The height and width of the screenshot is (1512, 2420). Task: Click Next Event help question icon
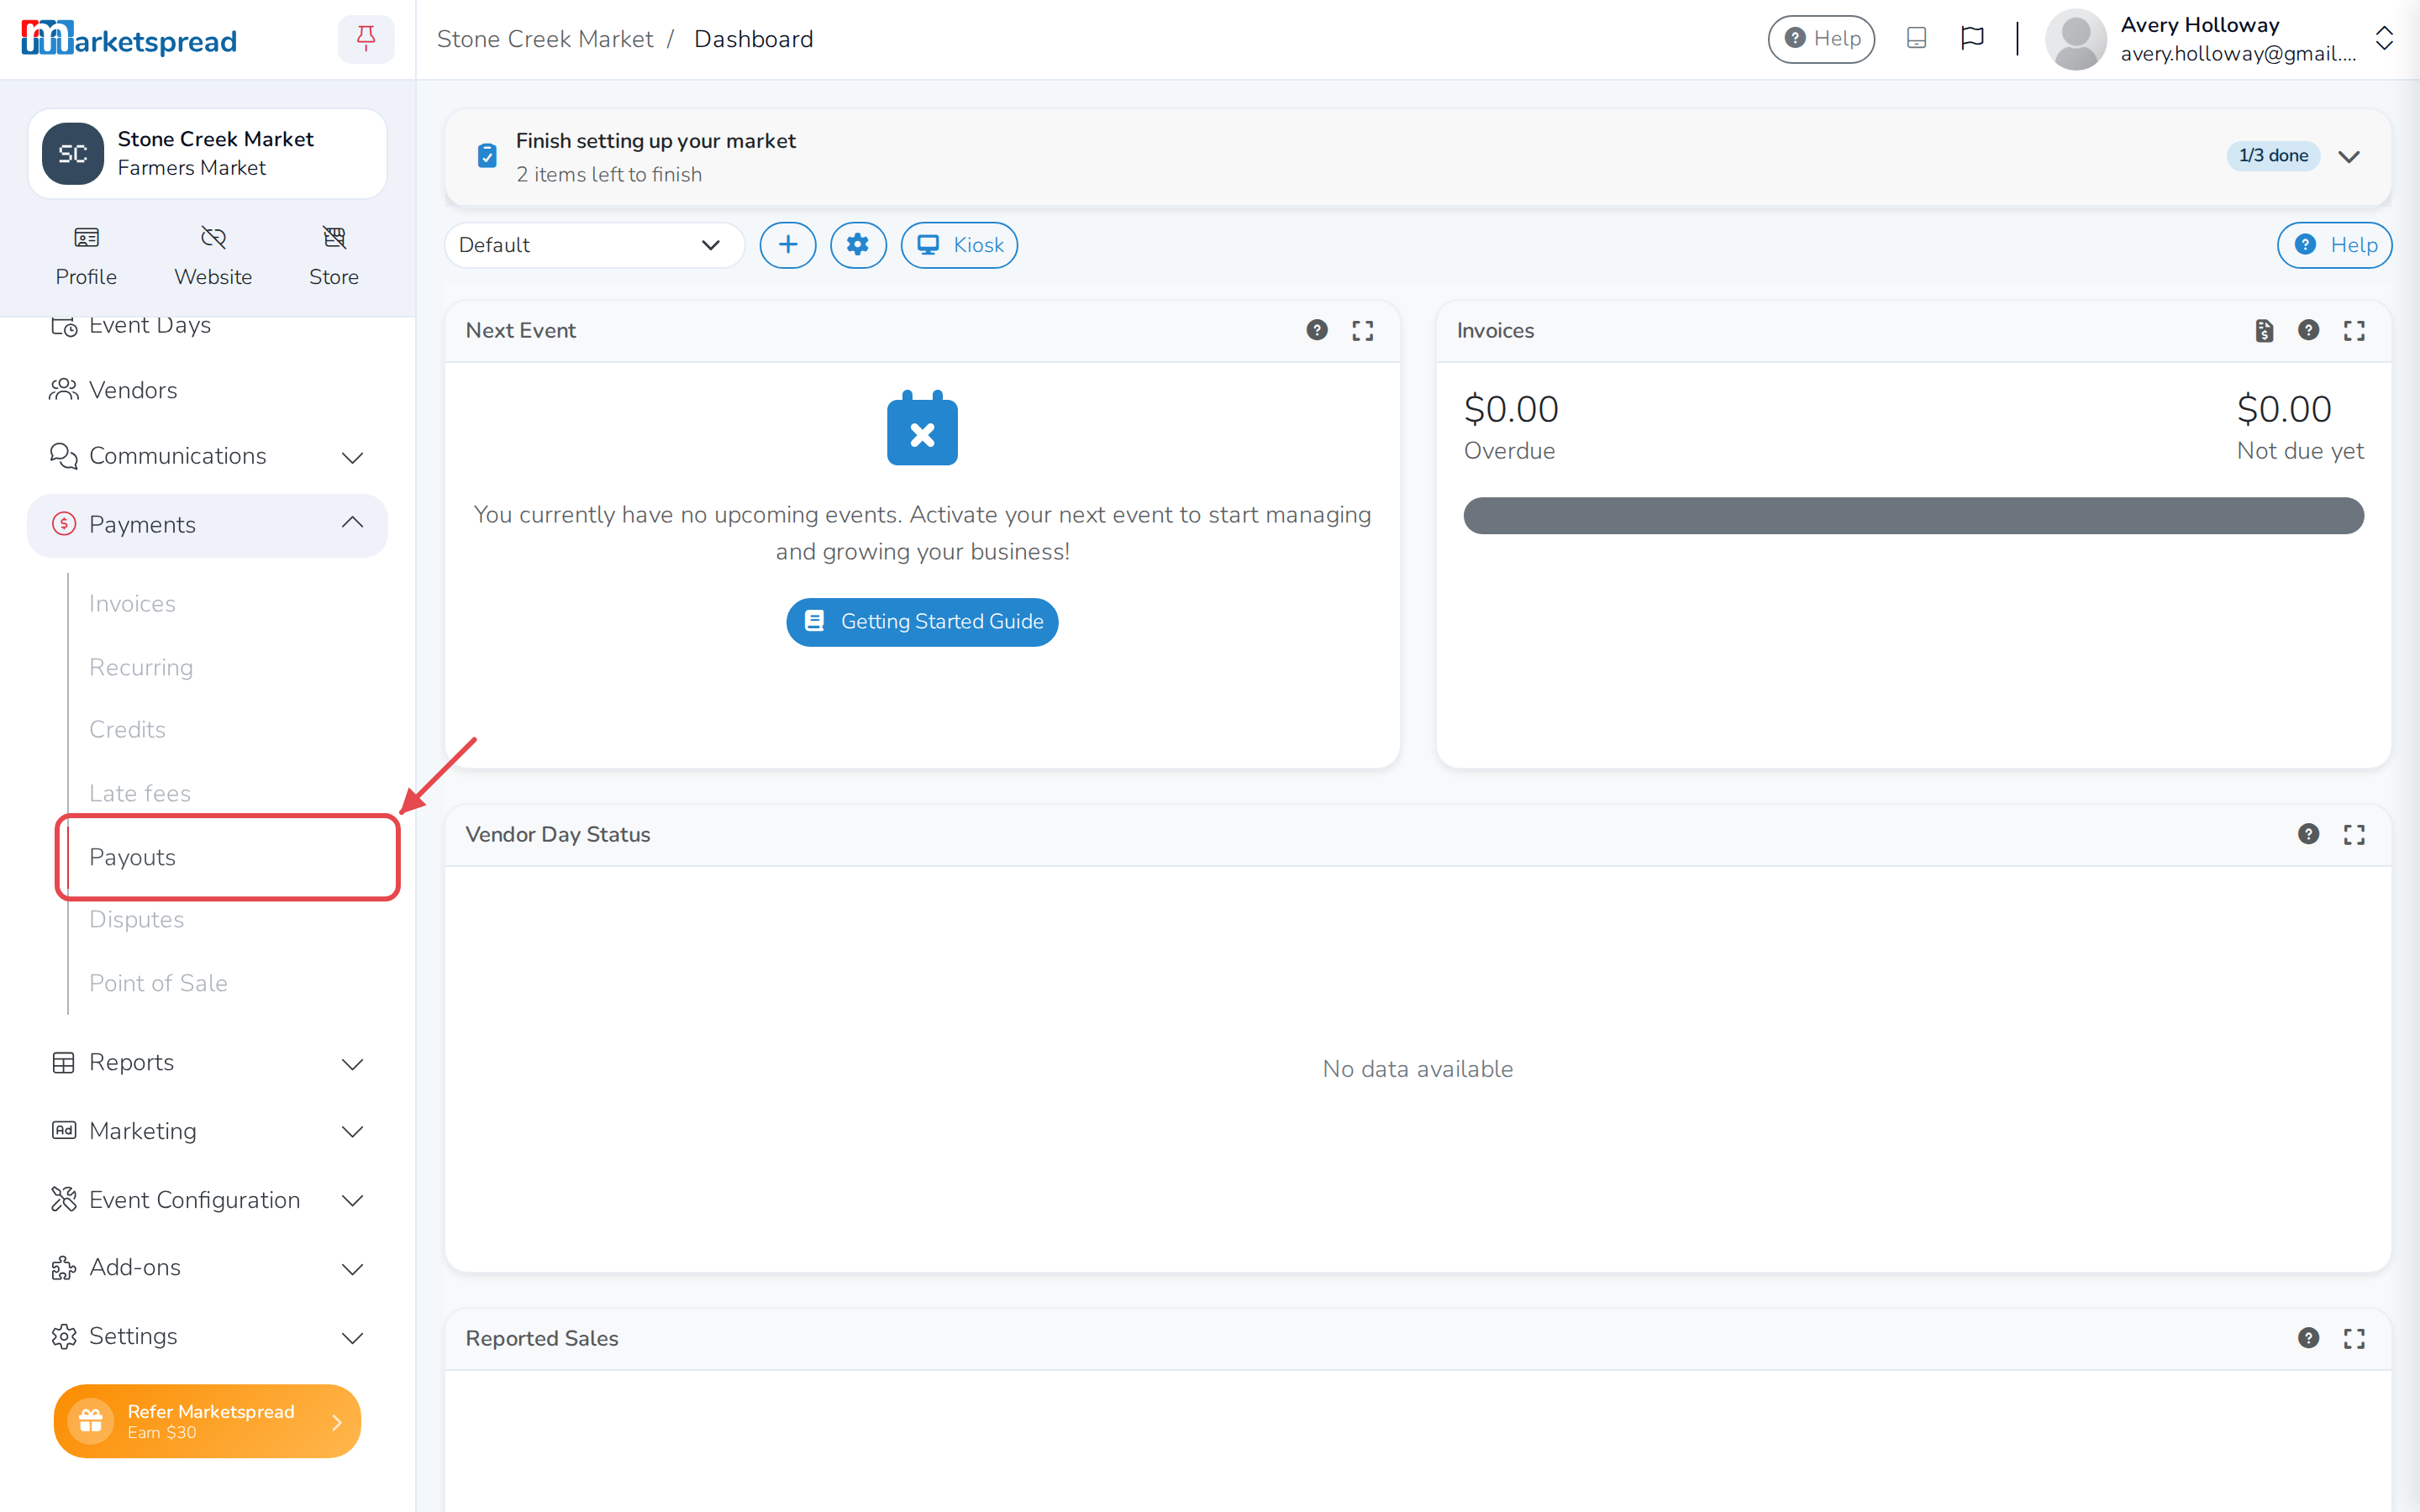pyautogui.click(x=1317, y=330)
